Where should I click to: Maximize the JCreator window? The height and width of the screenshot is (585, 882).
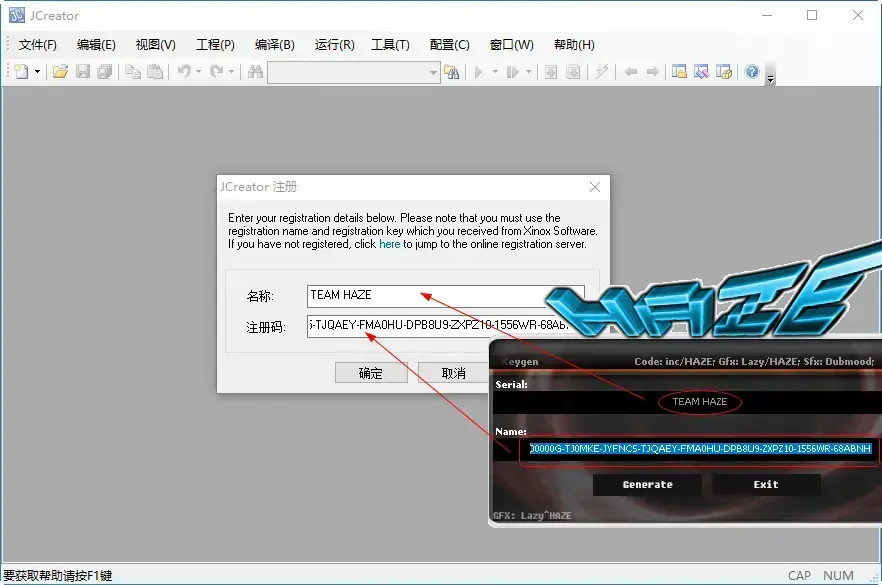click(812, 15)
